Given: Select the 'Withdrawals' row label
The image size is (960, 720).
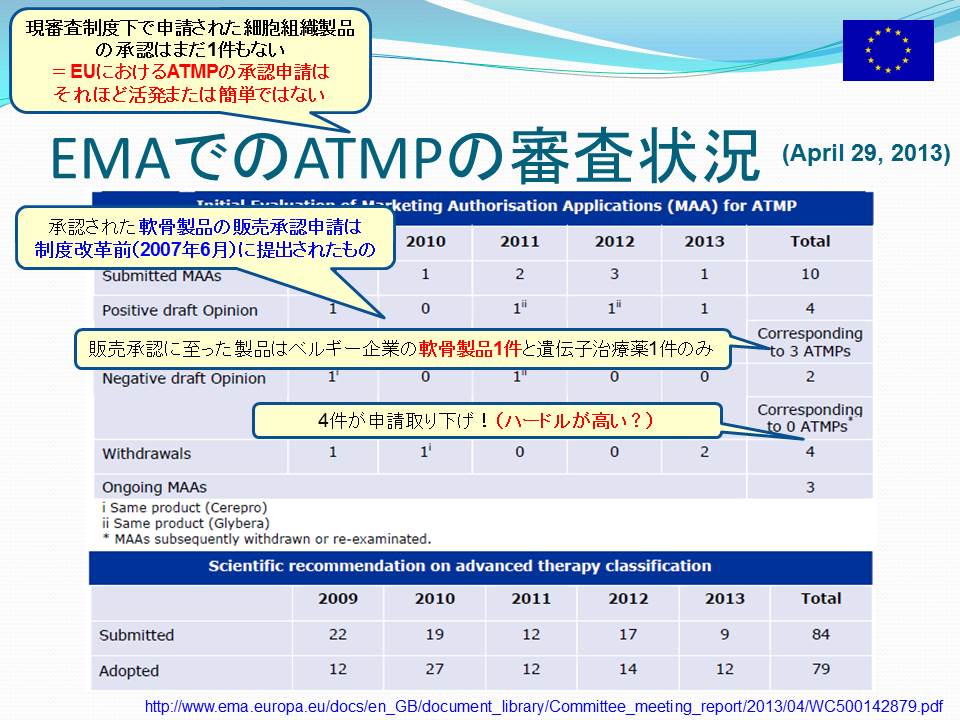Looking at the screenshot, I should tap(146, 454).
